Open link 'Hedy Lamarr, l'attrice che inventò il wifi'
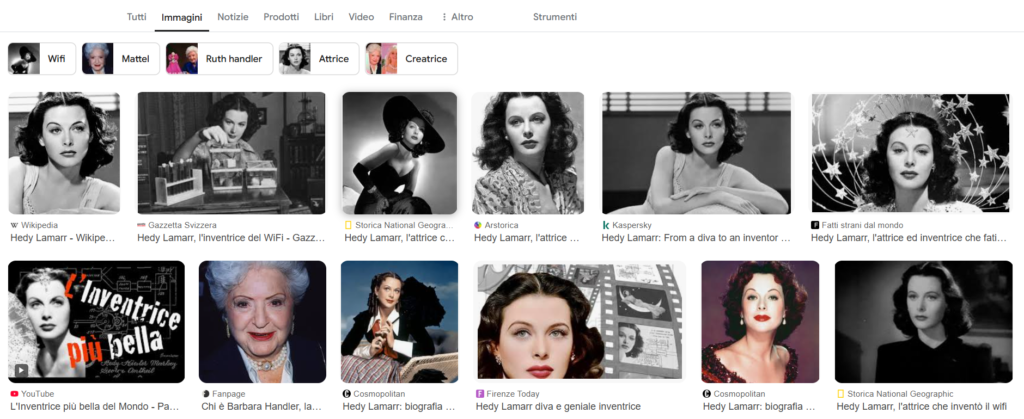Image resolution: width=1024 pixels, height=419 pixels. pyautogui.click(x=923, y=407)
